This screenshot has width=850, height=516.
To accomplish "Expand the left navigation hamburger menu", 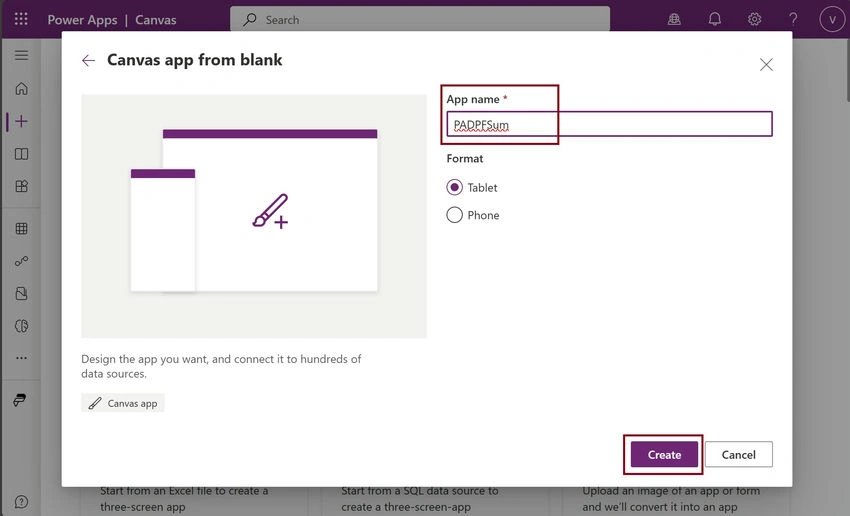I will pyautogui.click(x=21, y=55).
